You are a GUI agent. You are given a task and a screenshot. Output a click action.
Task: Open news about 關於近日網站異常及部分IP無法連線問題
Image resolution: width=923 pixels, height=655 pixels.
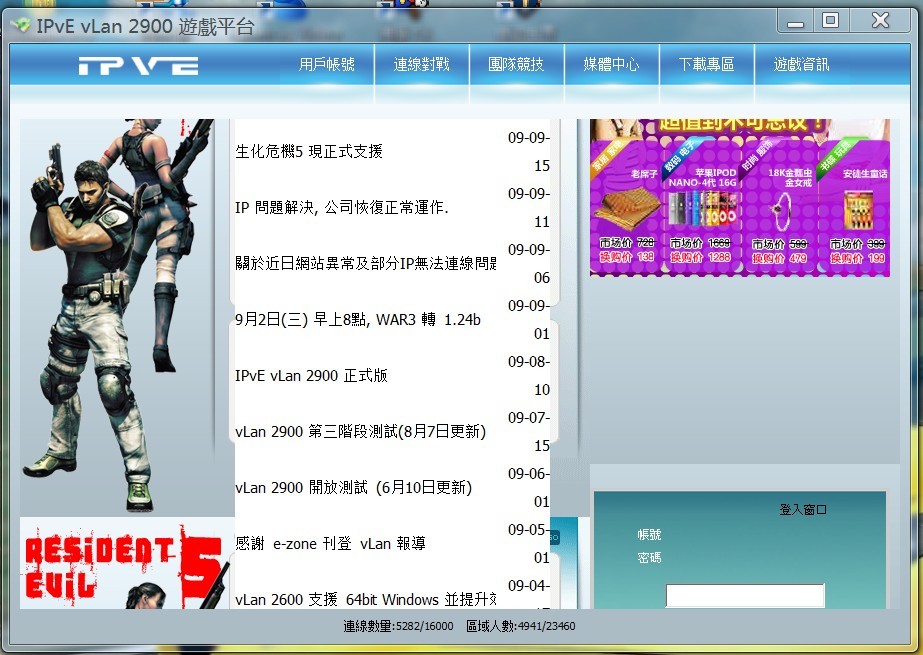coord(366,263)
